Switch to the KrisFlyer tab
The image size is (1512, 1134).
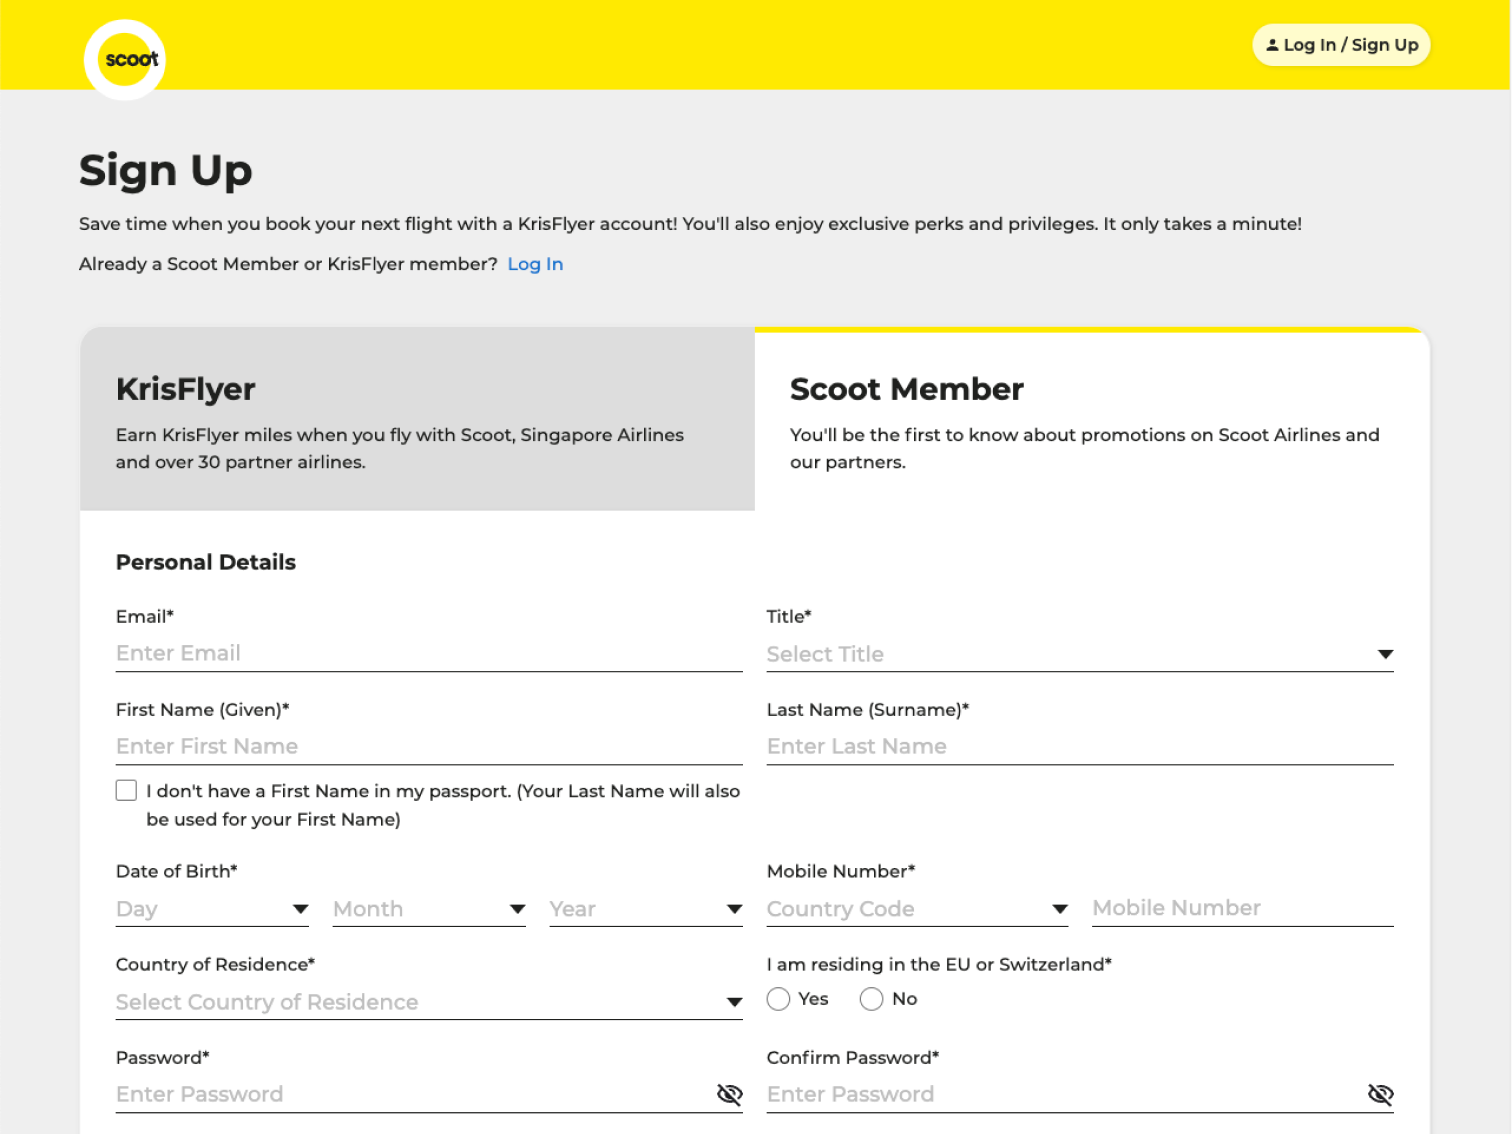tap(417, 419)
